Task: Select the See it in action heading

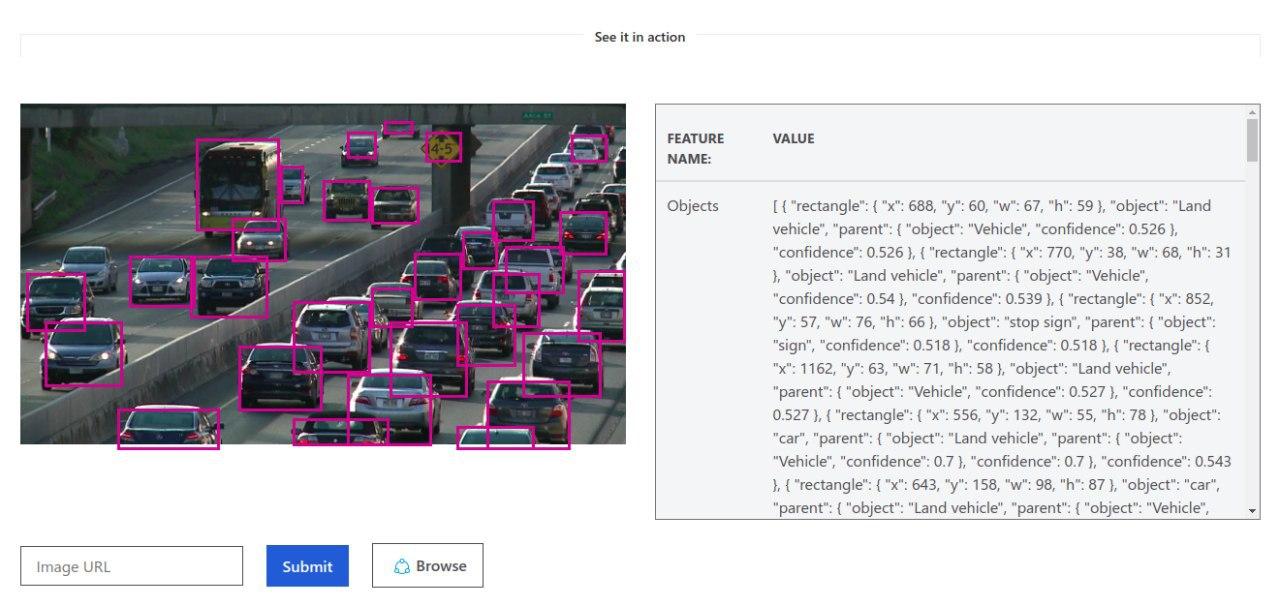Action: tap(639, 37)
